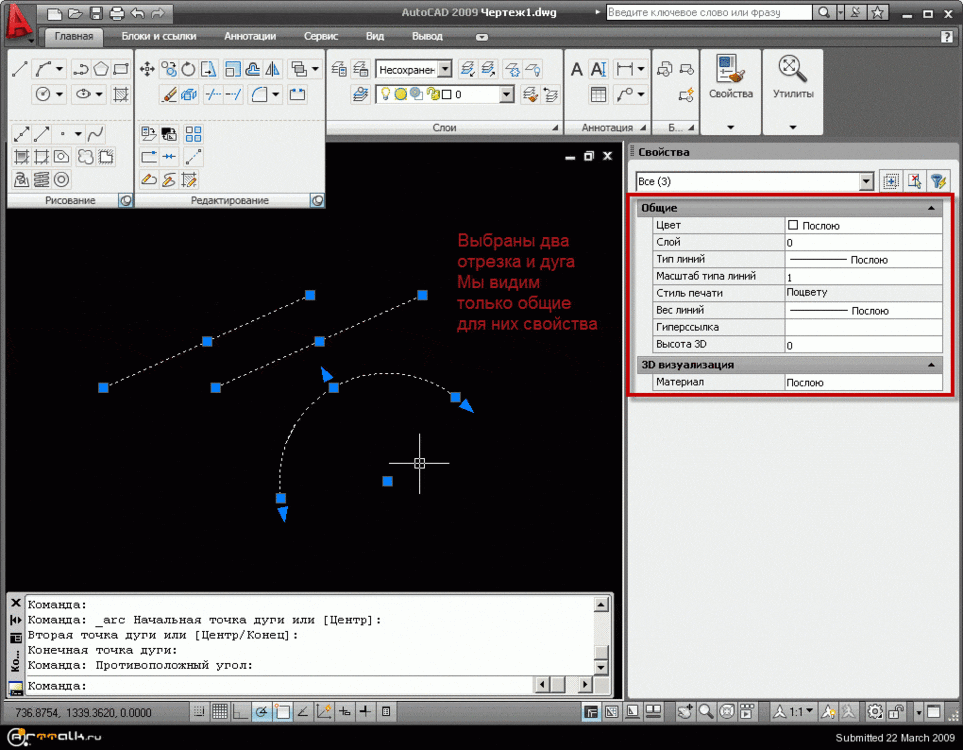Viewport: 963px width, 750px height.
Task: Toggle Grid display in status bar
Action: click(219, 712)
